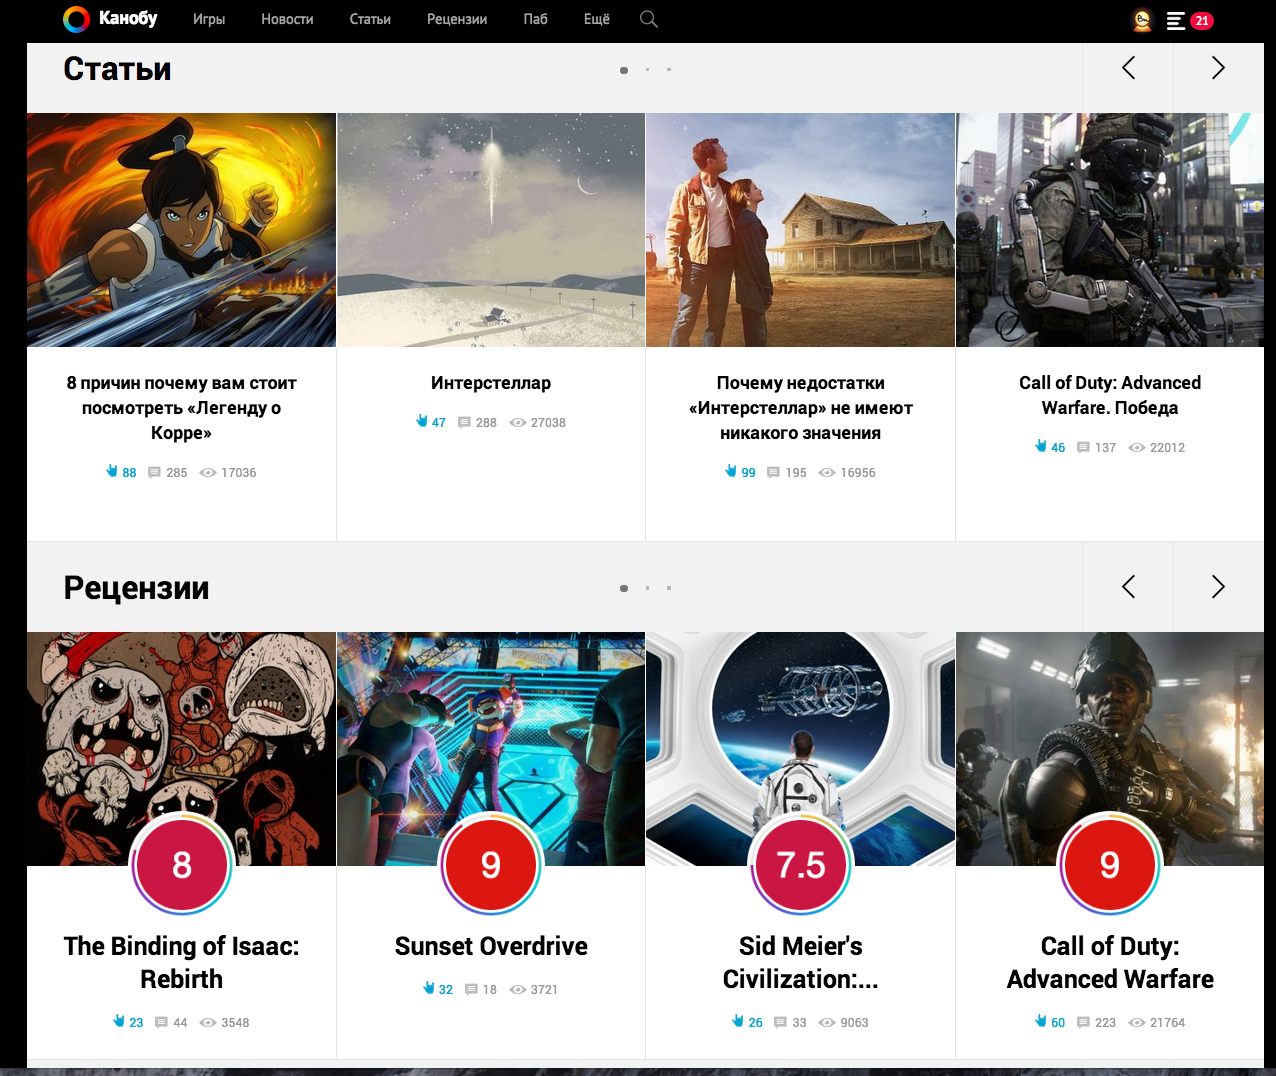1276x1076 pixels.
Task: Like the Sid Meier's Civilization review
Action: 738,1021
